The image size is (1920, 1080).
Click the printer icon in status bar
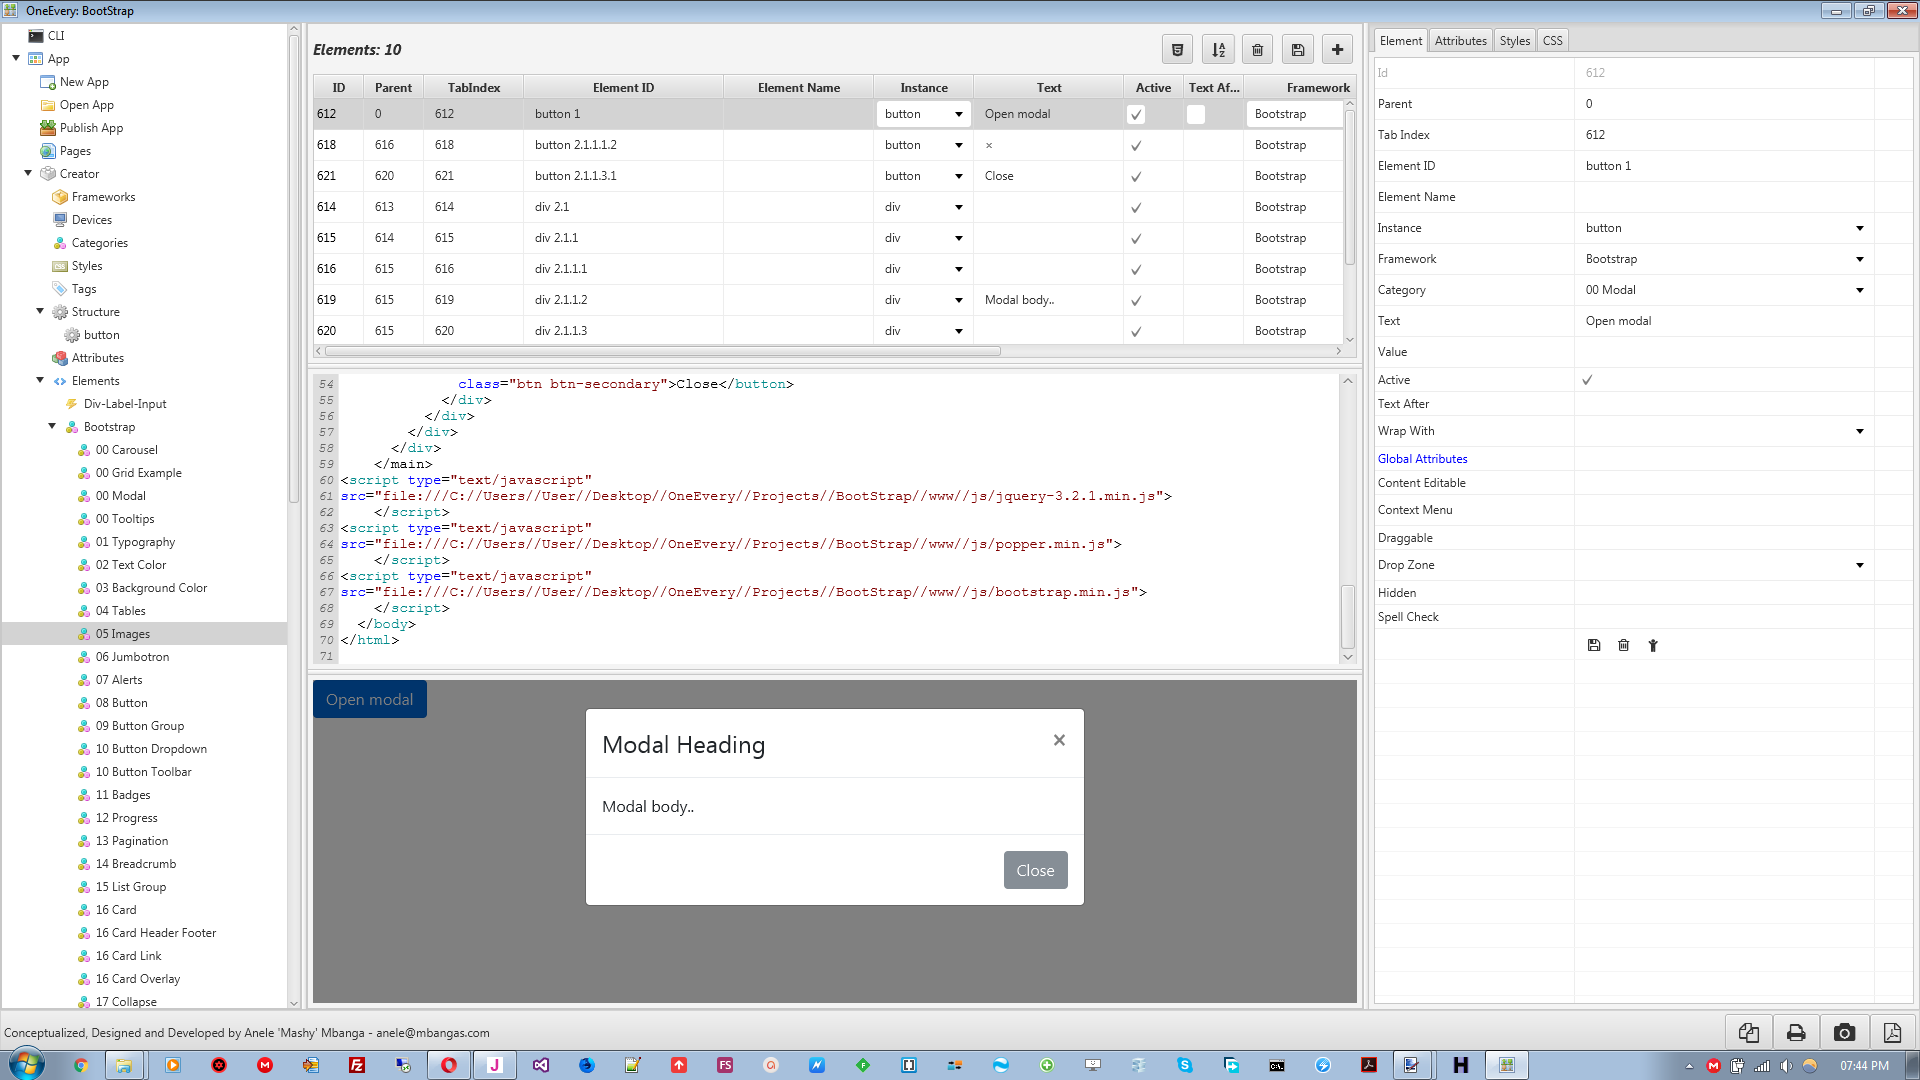click(x=1796, y=1033)
